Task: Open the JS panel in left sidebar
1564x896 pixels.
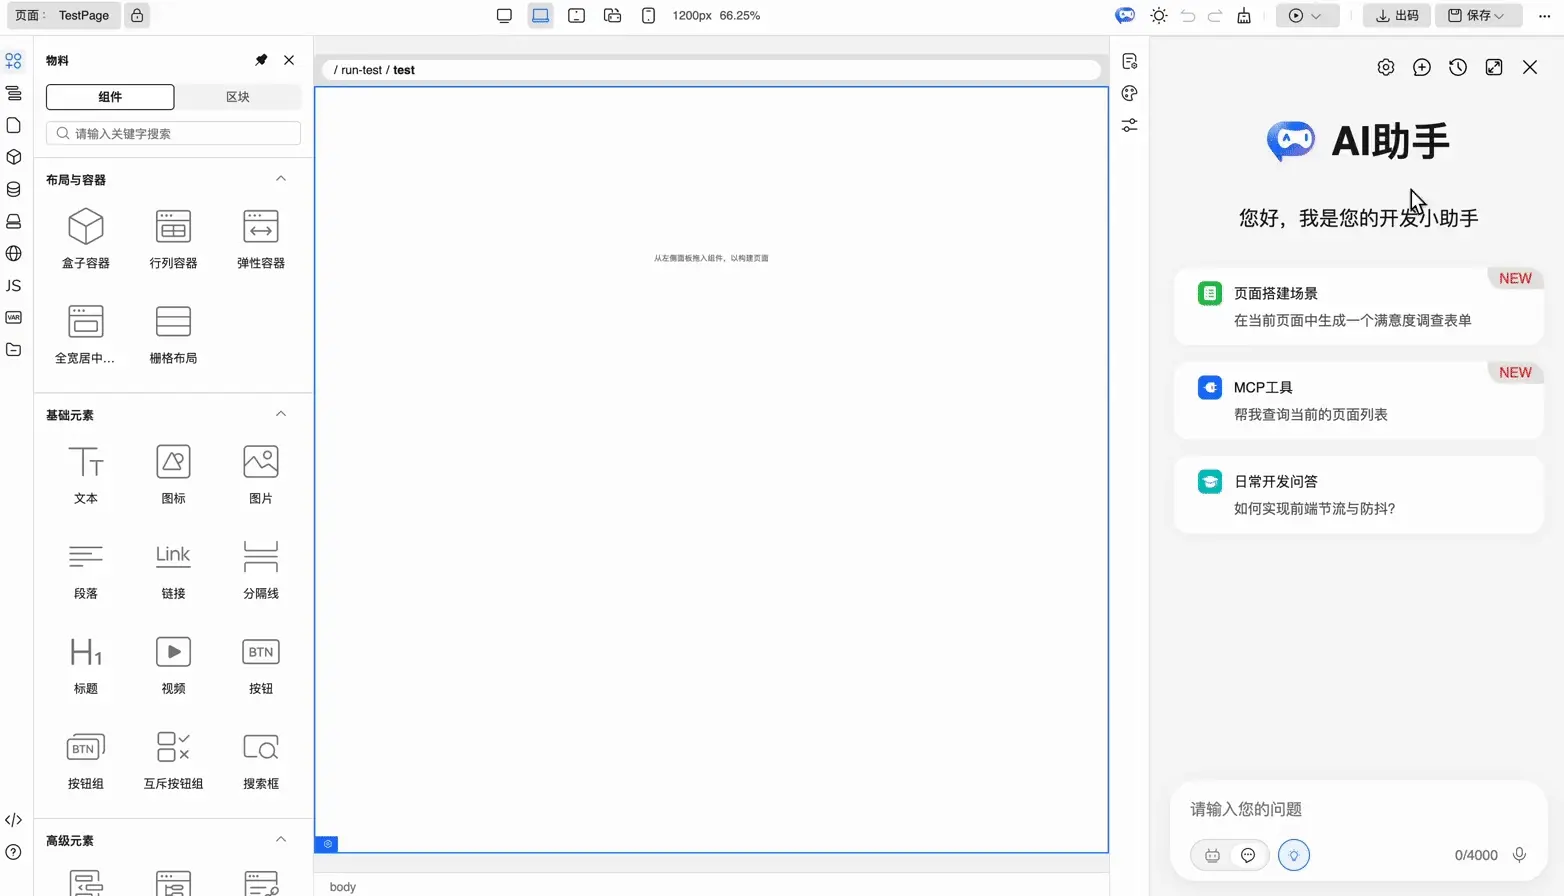Action: 14,286
